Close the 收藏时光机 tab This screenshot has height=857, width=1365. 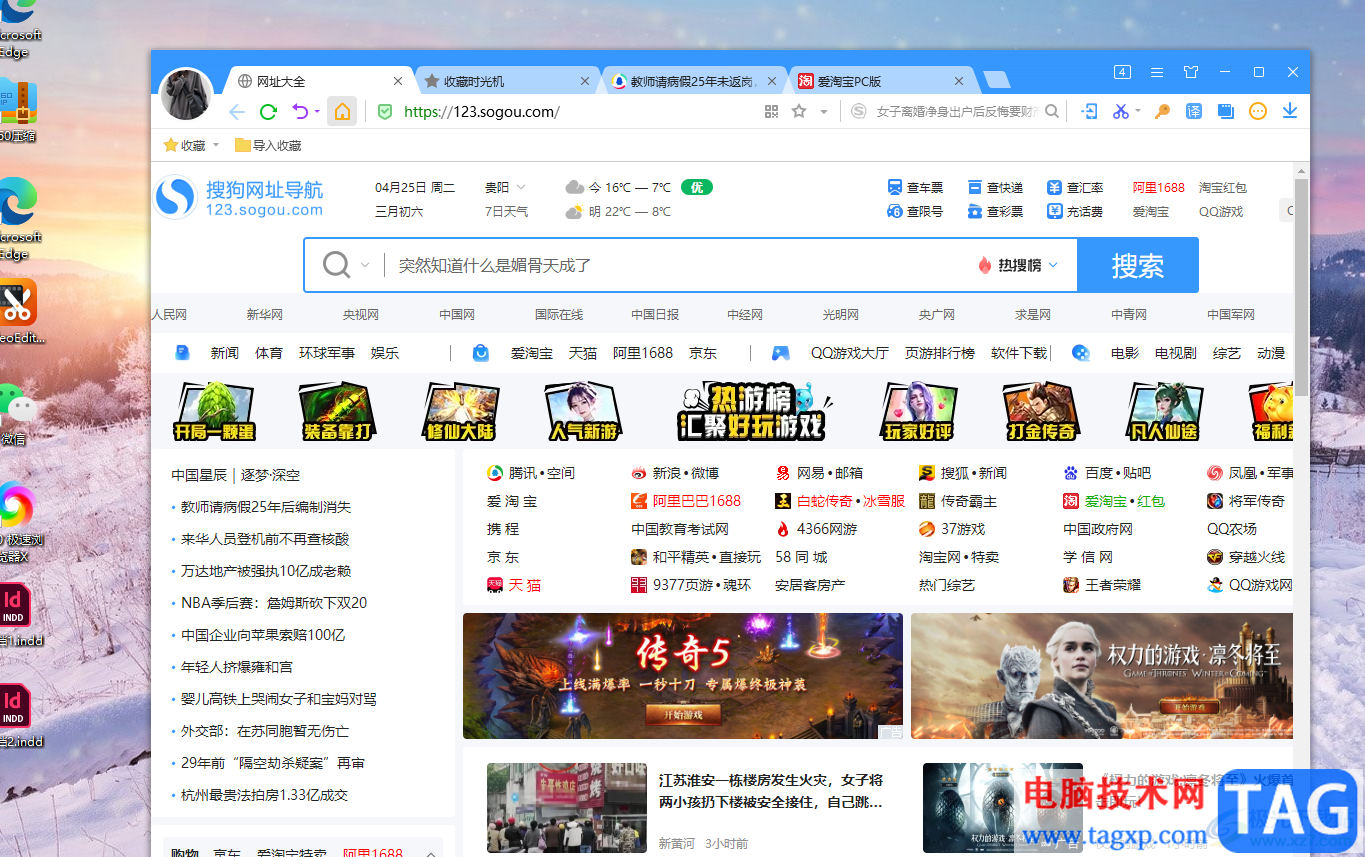pyautogui.click(x=585, y=82)
